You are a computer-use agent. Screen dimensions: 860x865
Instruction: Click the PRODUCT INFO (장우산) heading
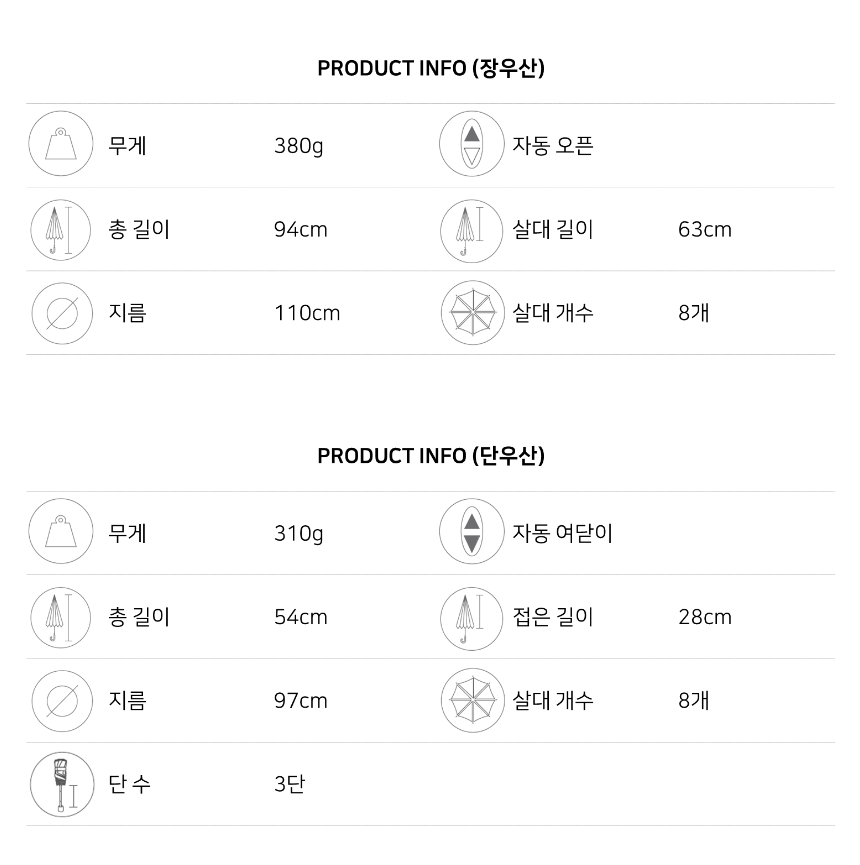(x=431, y=68)
